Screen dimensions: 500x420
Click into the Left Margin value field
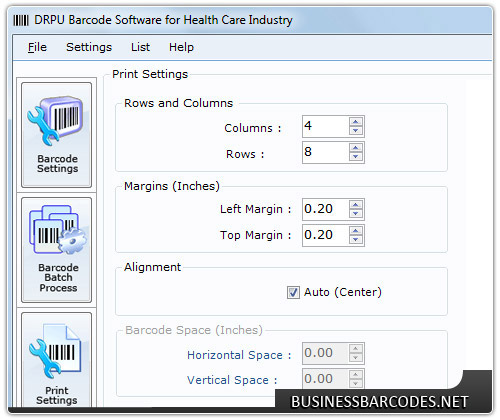pos(326,209)
